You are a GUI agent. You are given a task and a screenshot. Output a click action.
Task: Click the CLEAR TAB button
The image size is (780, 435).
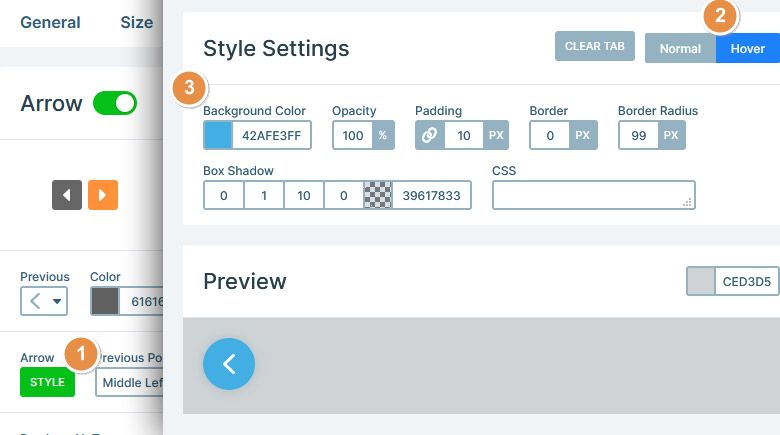click(594, 46)
